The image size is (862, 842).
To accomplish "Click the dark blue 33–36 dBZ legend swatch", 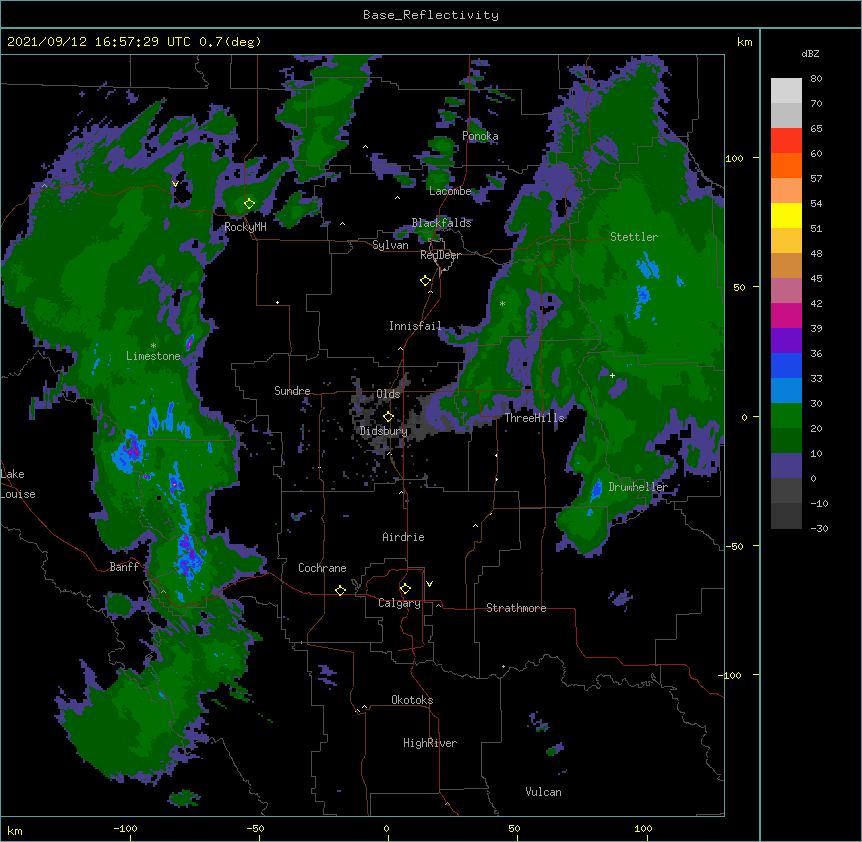I will pyautogui.click(x=786, y=365).
